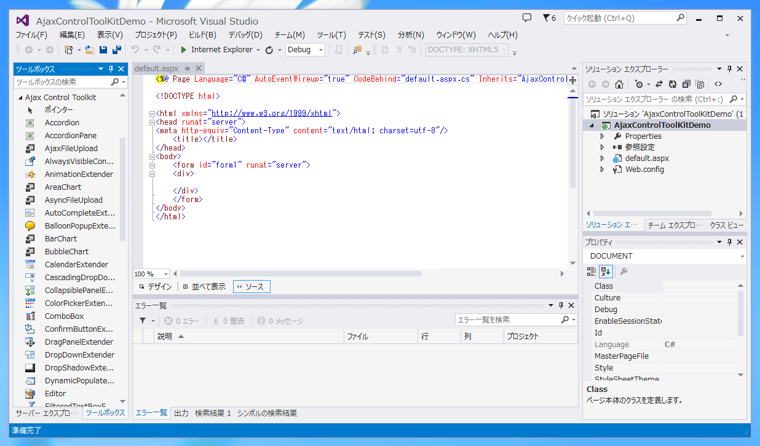
Task: Click the Open File folder icon
Action: tap(89, 49)
